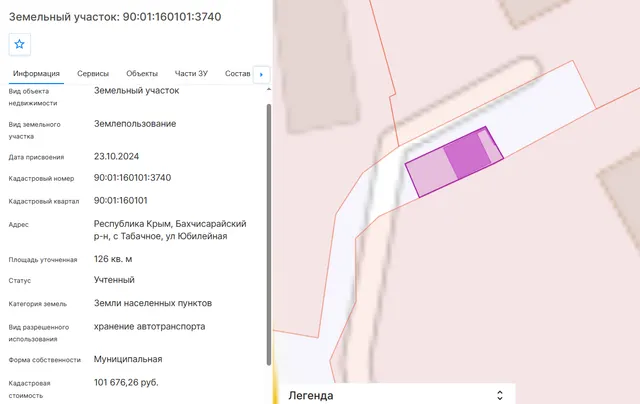Click the Земельный участок object type value

point(137,91)
